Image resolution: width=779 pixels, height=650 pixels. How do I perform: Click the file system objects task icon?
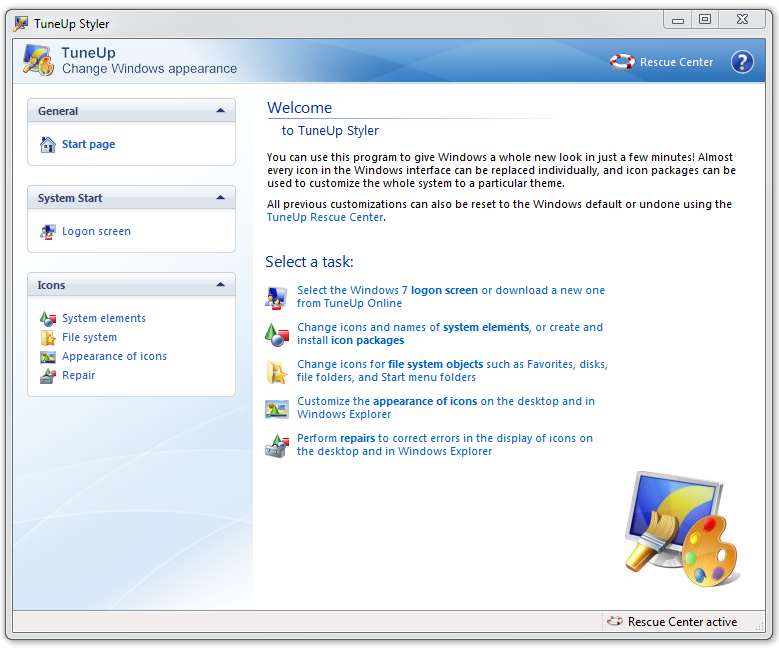(x=277, y=372)
